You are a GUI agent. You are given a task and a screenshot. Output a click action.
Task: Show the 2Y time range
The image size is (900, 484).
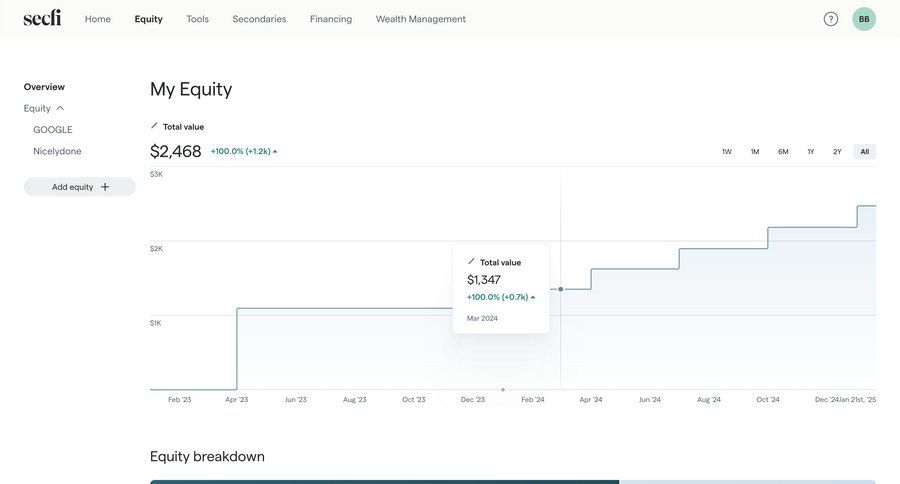click(837, 152)
